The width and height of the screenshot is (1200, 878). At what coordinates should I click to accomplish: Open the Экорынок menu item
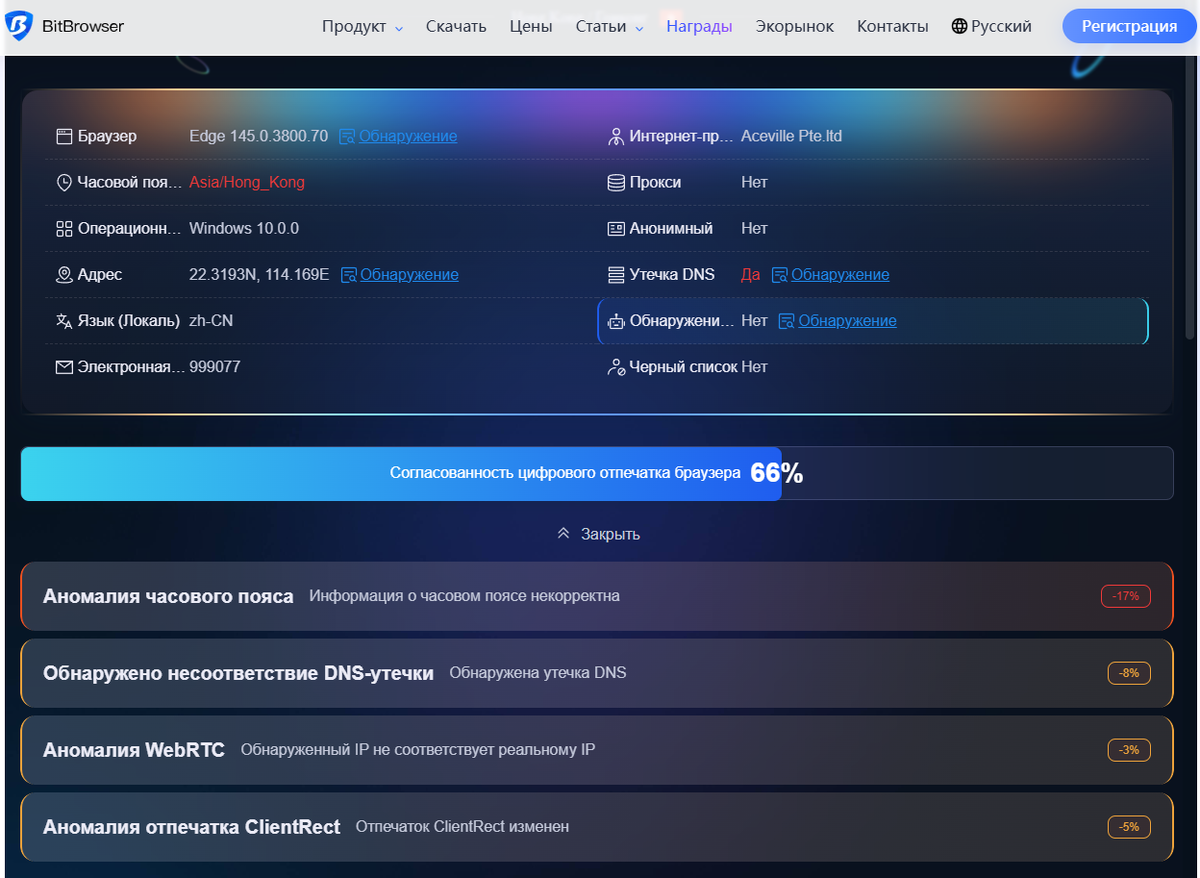pyautogui.click(x=795, y=27)
